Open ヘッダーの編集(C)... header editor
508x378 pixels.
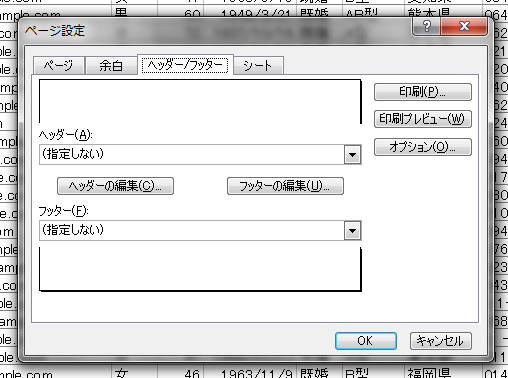click(115, 186)
